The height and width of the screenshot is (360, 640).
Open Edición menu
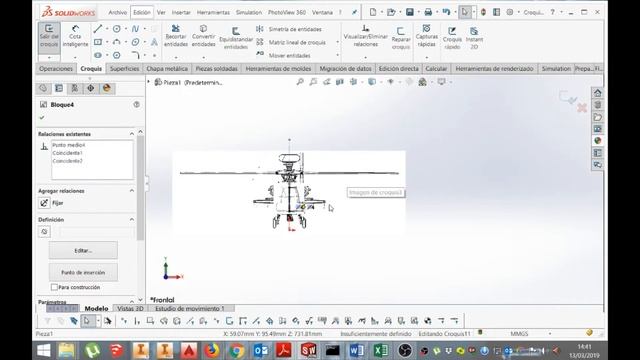[142, 12]
